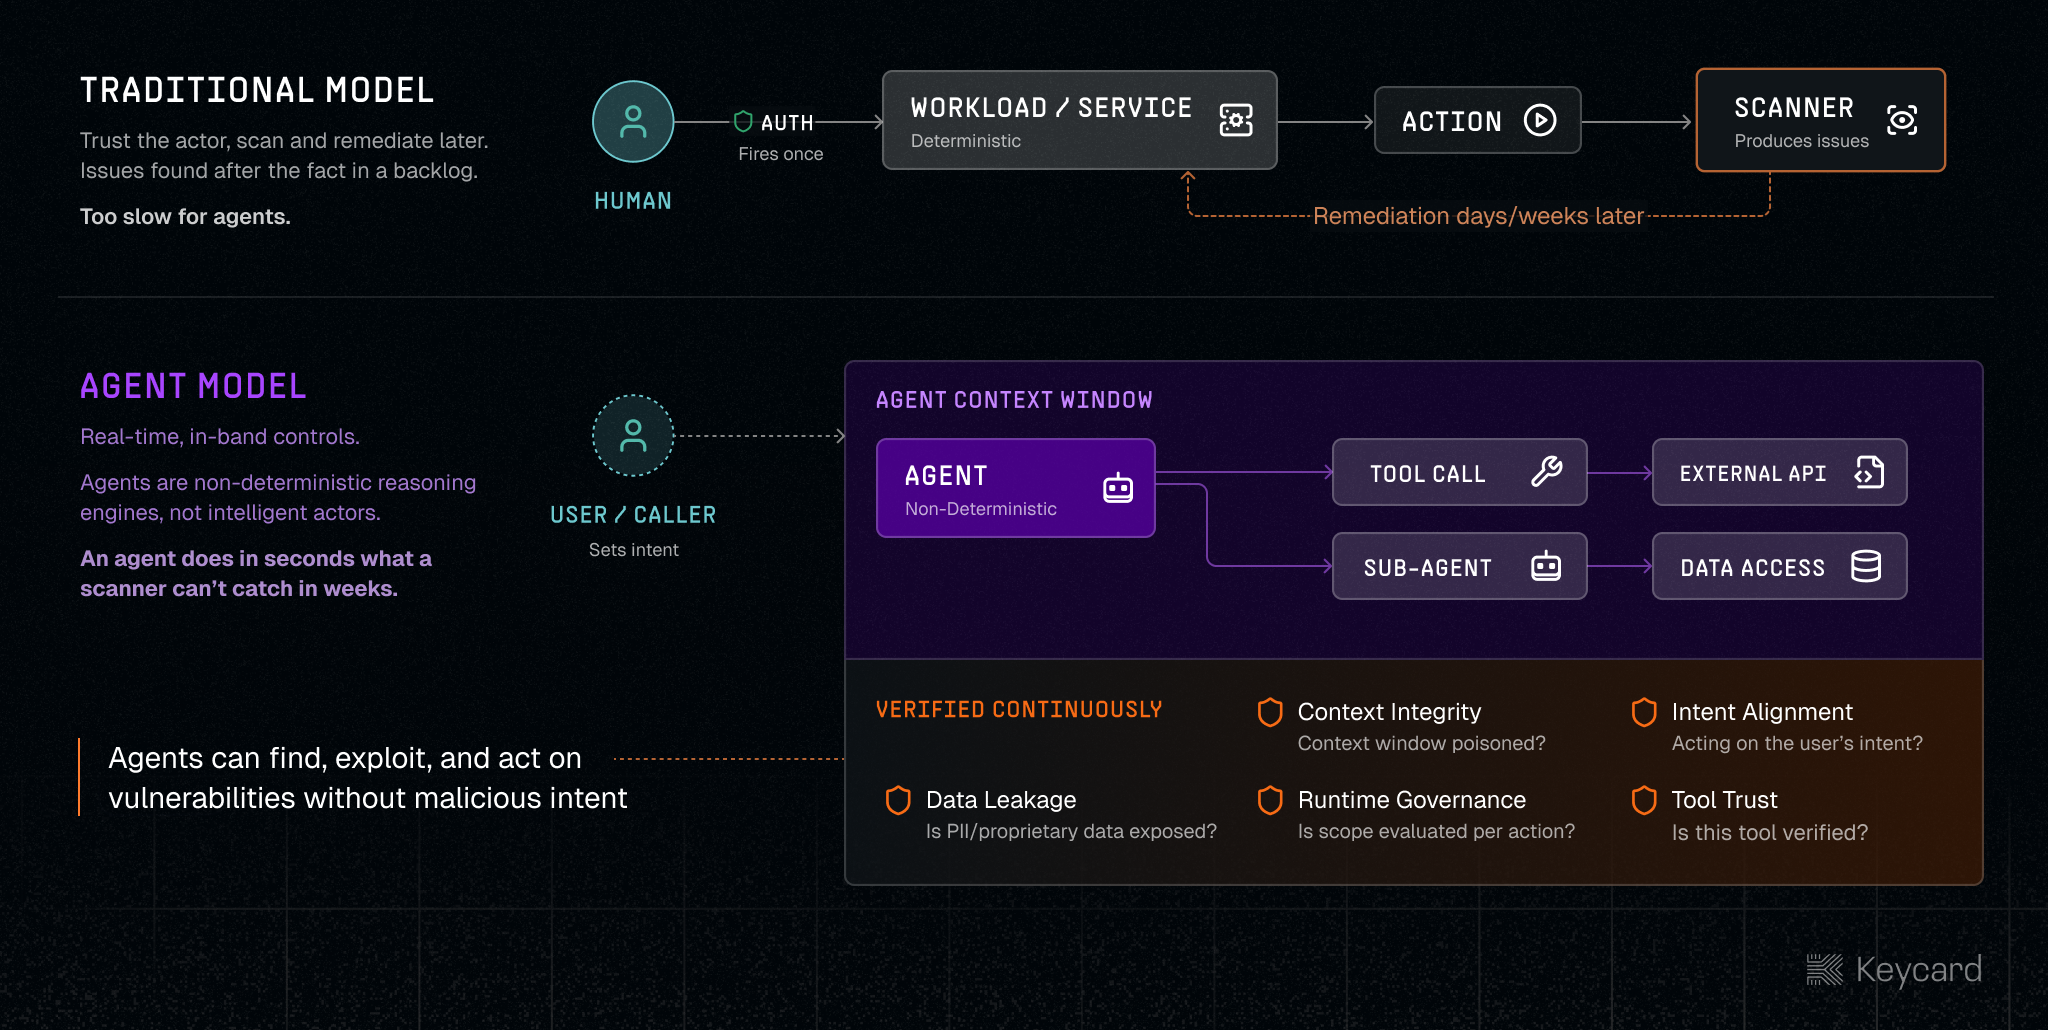The image size is (2048, 1030).
Task: Click the USER / CALLER label
Action: point(633,515)
